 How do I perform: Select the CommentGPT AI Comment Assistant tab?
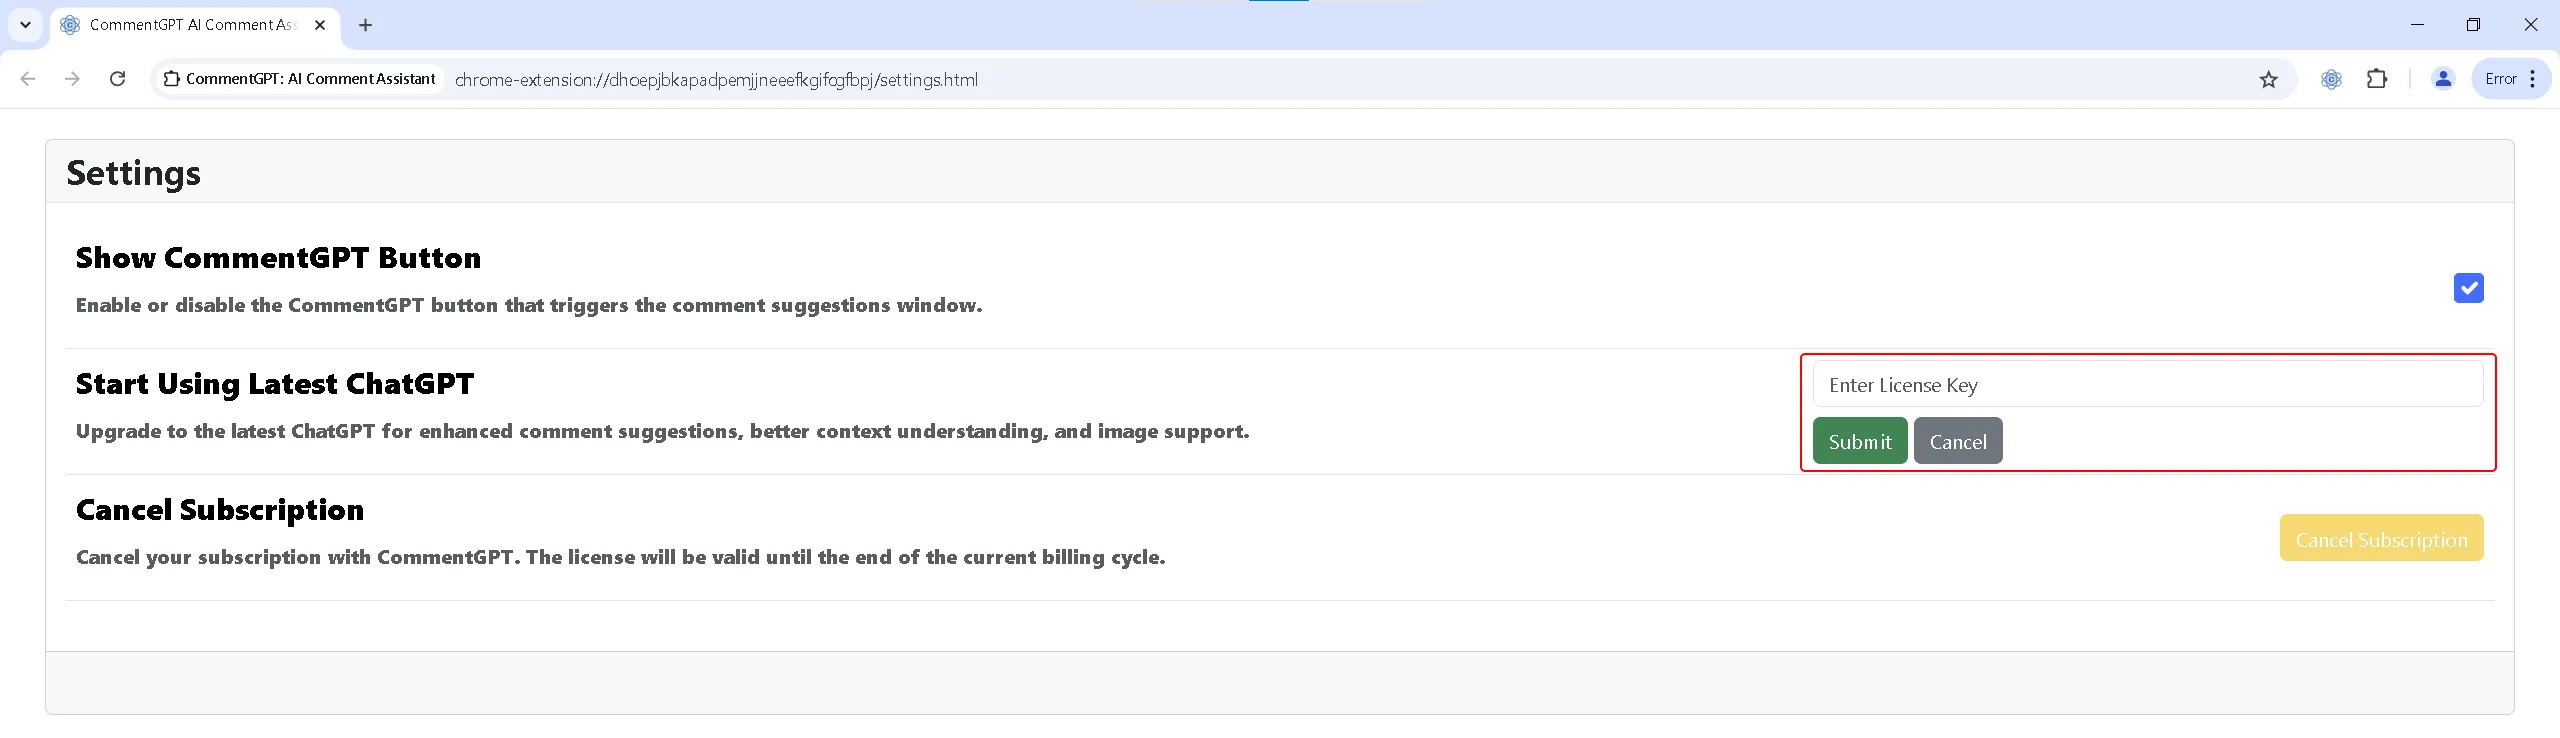194,25
